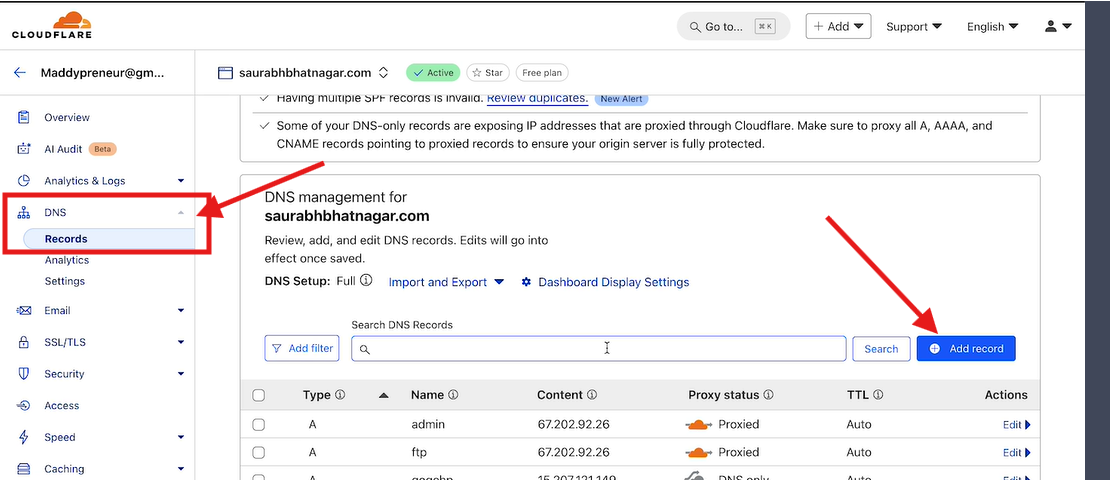Click the Maddypreneur account name
1110x480 pixels.
(x=102, y=72)
